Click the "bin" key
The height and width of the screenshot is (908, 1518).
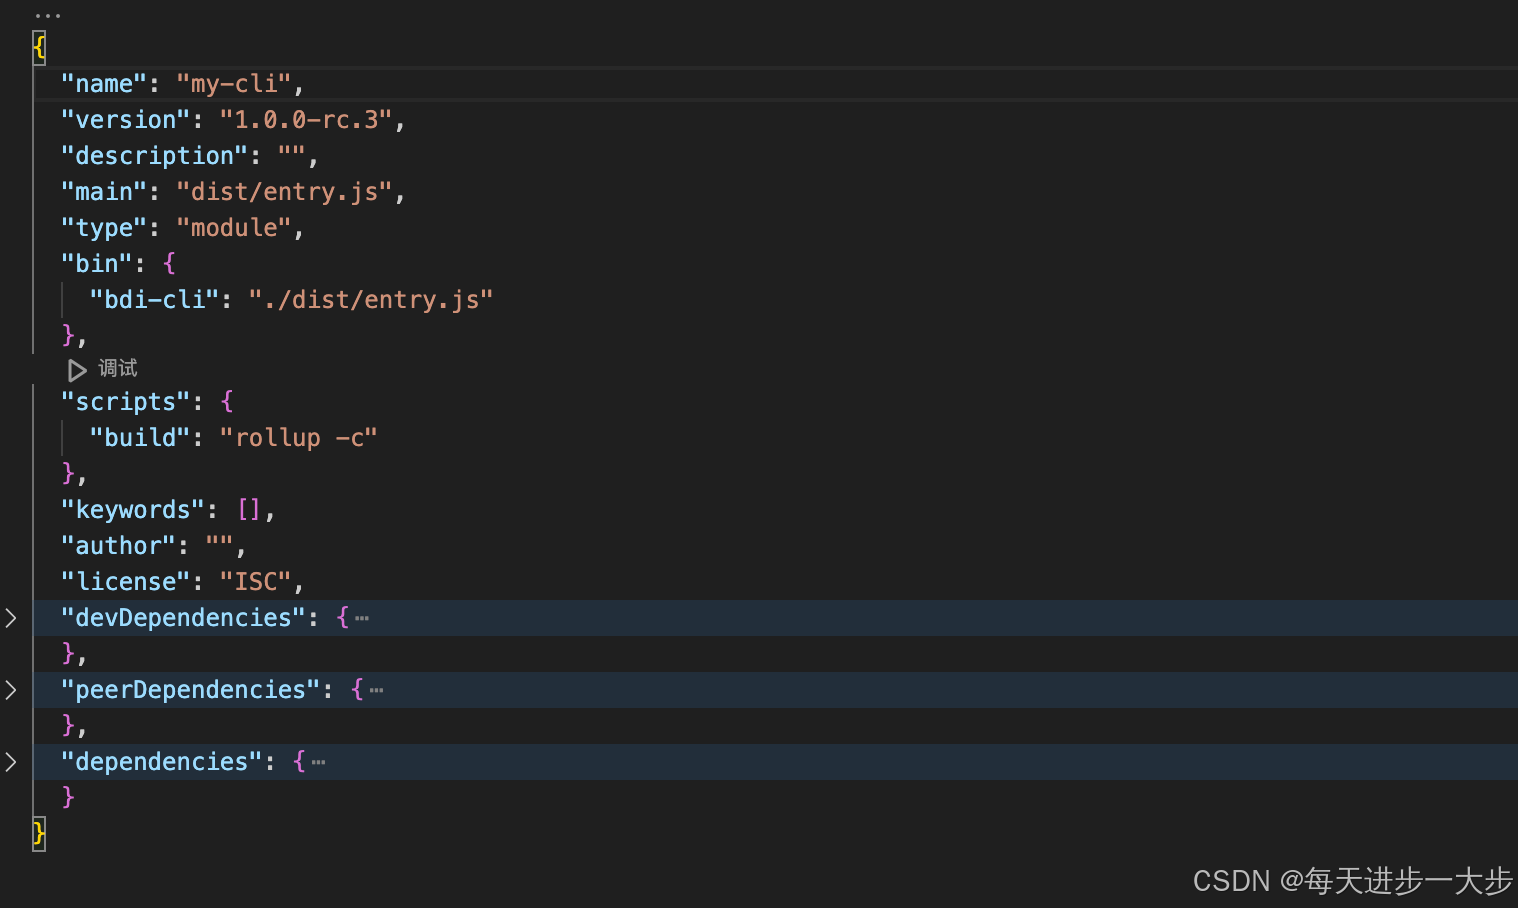click(x=97, y=264)
